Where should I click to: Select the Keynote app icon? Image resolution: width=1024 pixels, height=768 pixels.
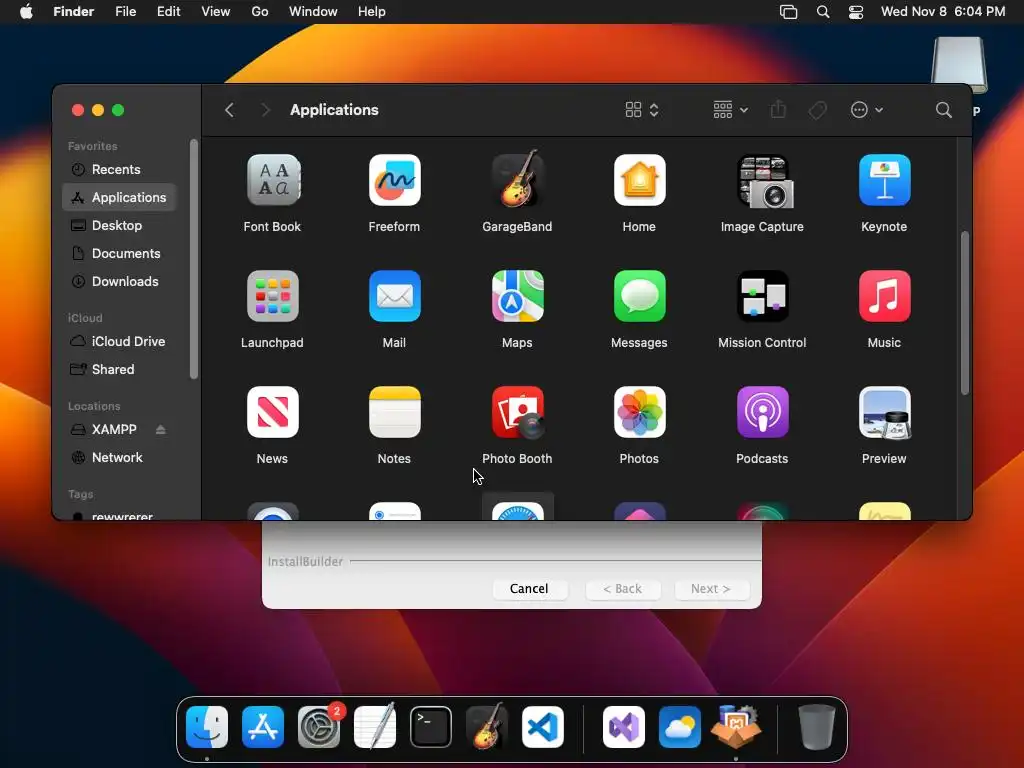pyautogui.click(x=884, y=180)
